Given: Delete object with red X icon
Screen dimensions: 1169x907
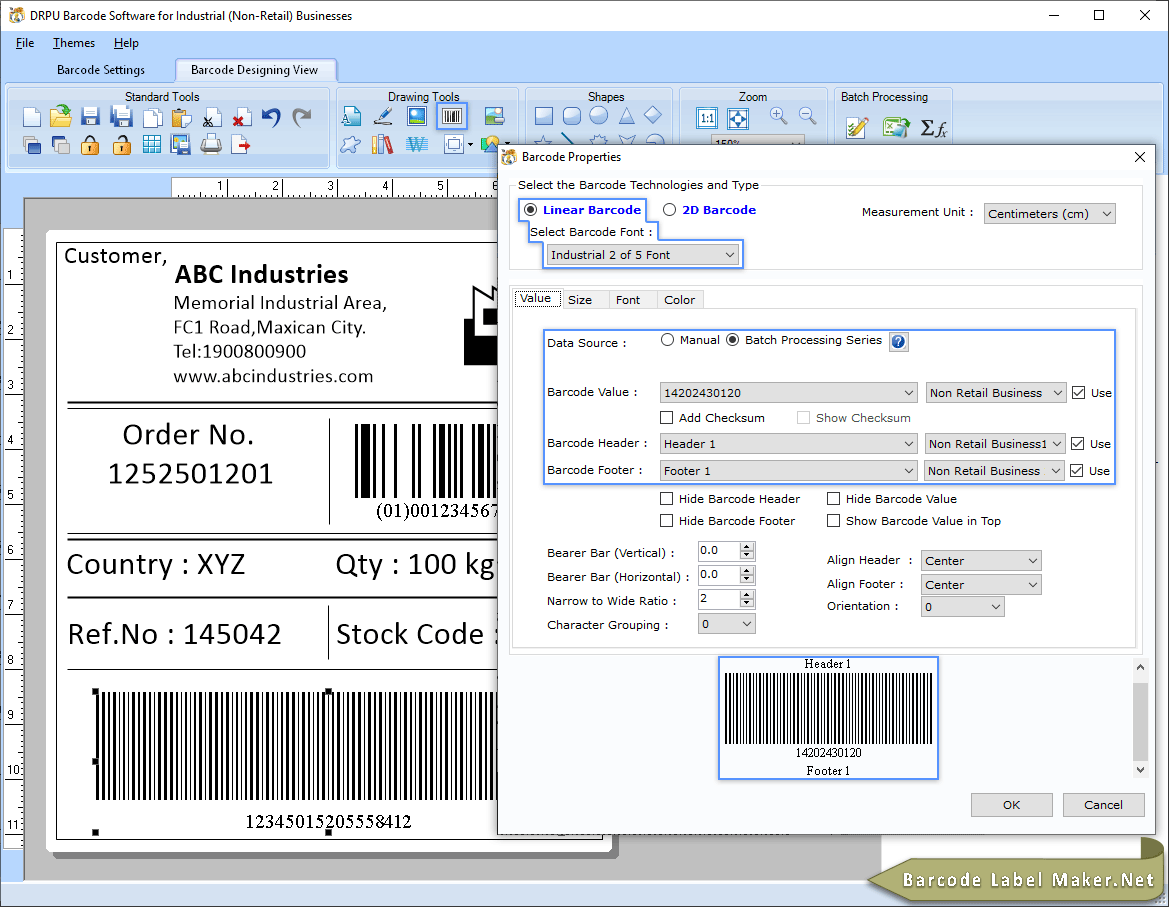Looking at the screenshot, I should (x=241, y=118).
